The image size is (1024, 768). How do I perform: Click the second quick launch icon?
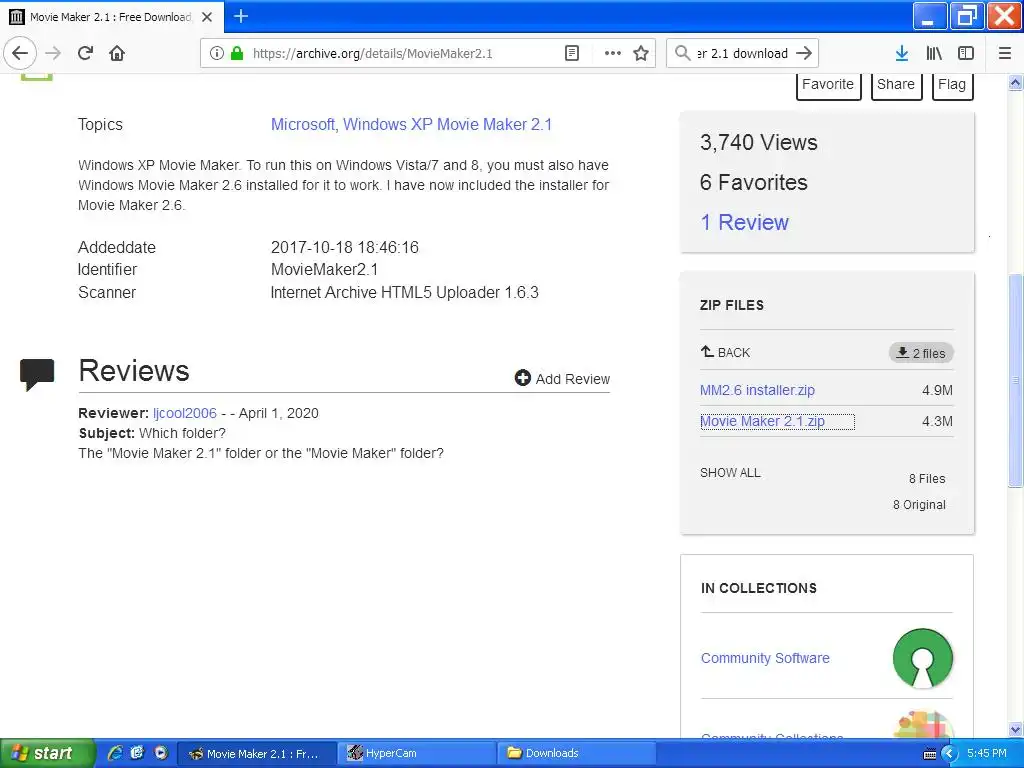click(137, 753)
